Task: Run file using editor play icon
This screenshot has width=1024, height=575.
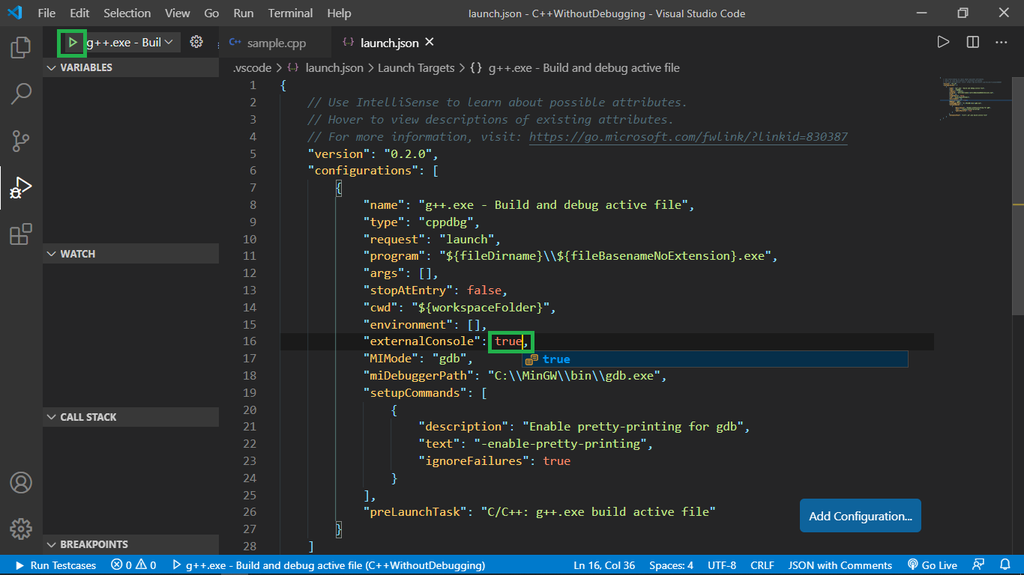Action: tap(943, 42)
